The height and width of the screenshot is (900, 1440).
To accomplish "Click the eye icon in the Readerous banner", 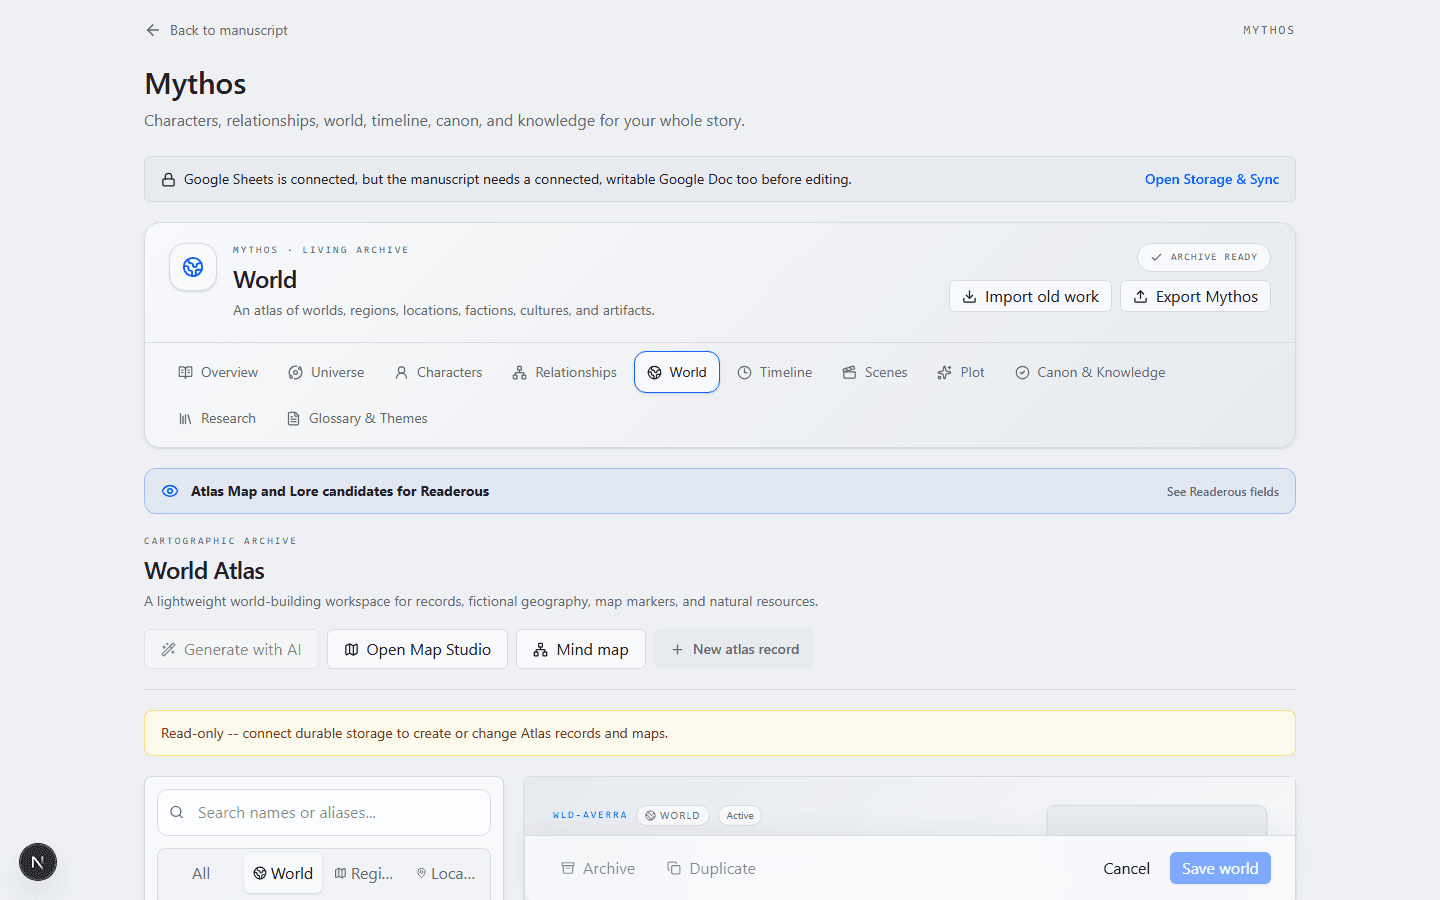I will tap(170, 491).
